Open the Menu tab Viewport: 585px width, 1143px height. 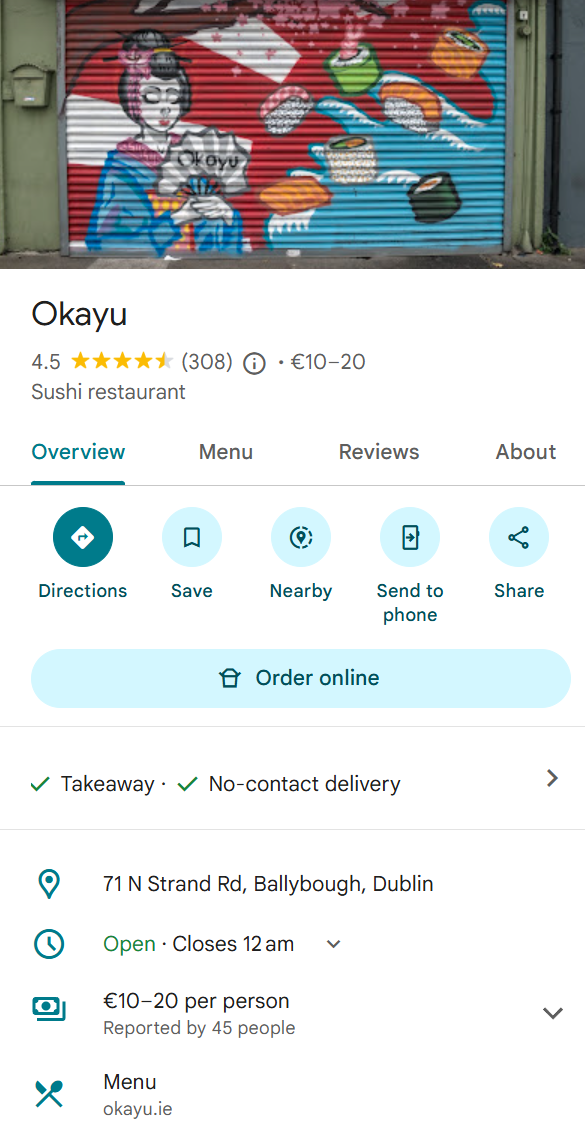tap(225, 452)
